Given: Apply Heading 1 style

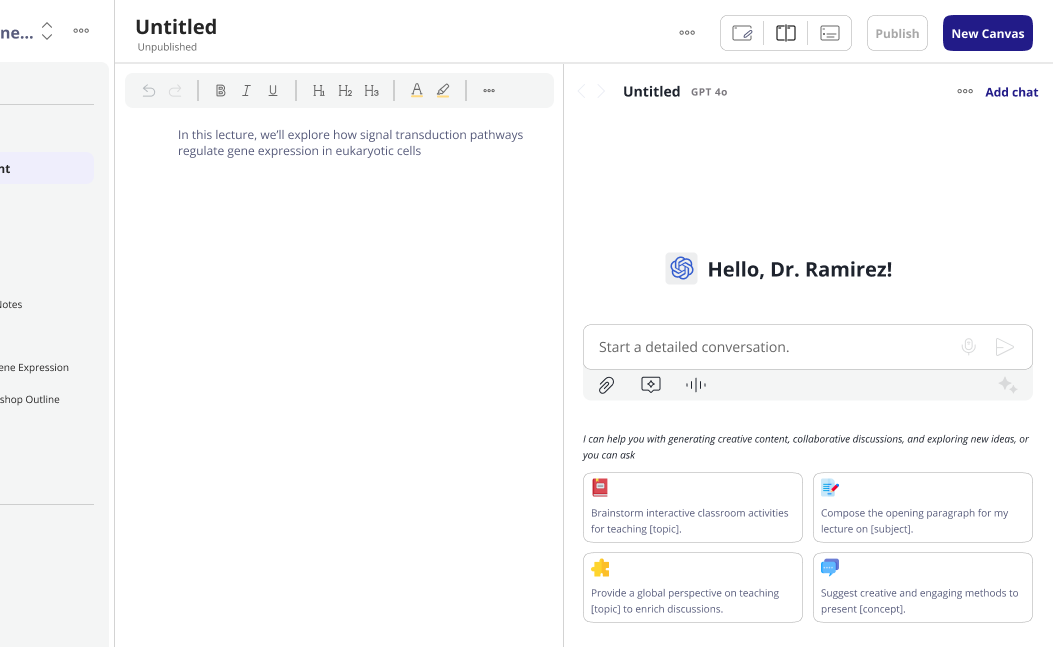Looking at the screenshot, I should click(x=319, y=91).
